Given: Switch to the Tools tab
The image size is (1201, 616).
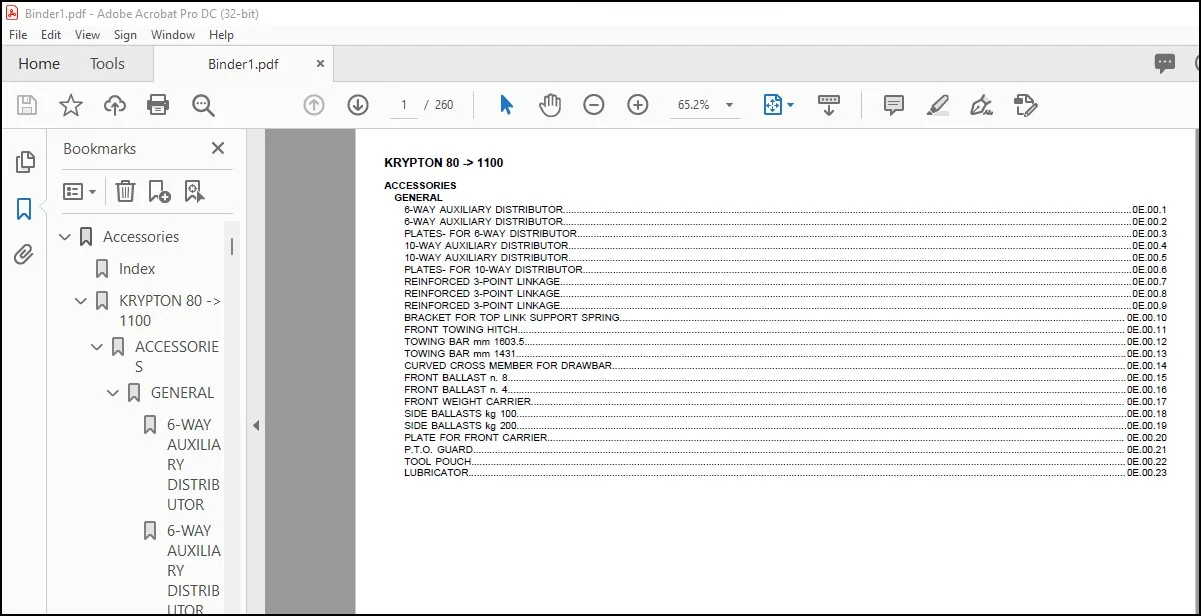Looking at the screenshot, I should tap(107, 64).
